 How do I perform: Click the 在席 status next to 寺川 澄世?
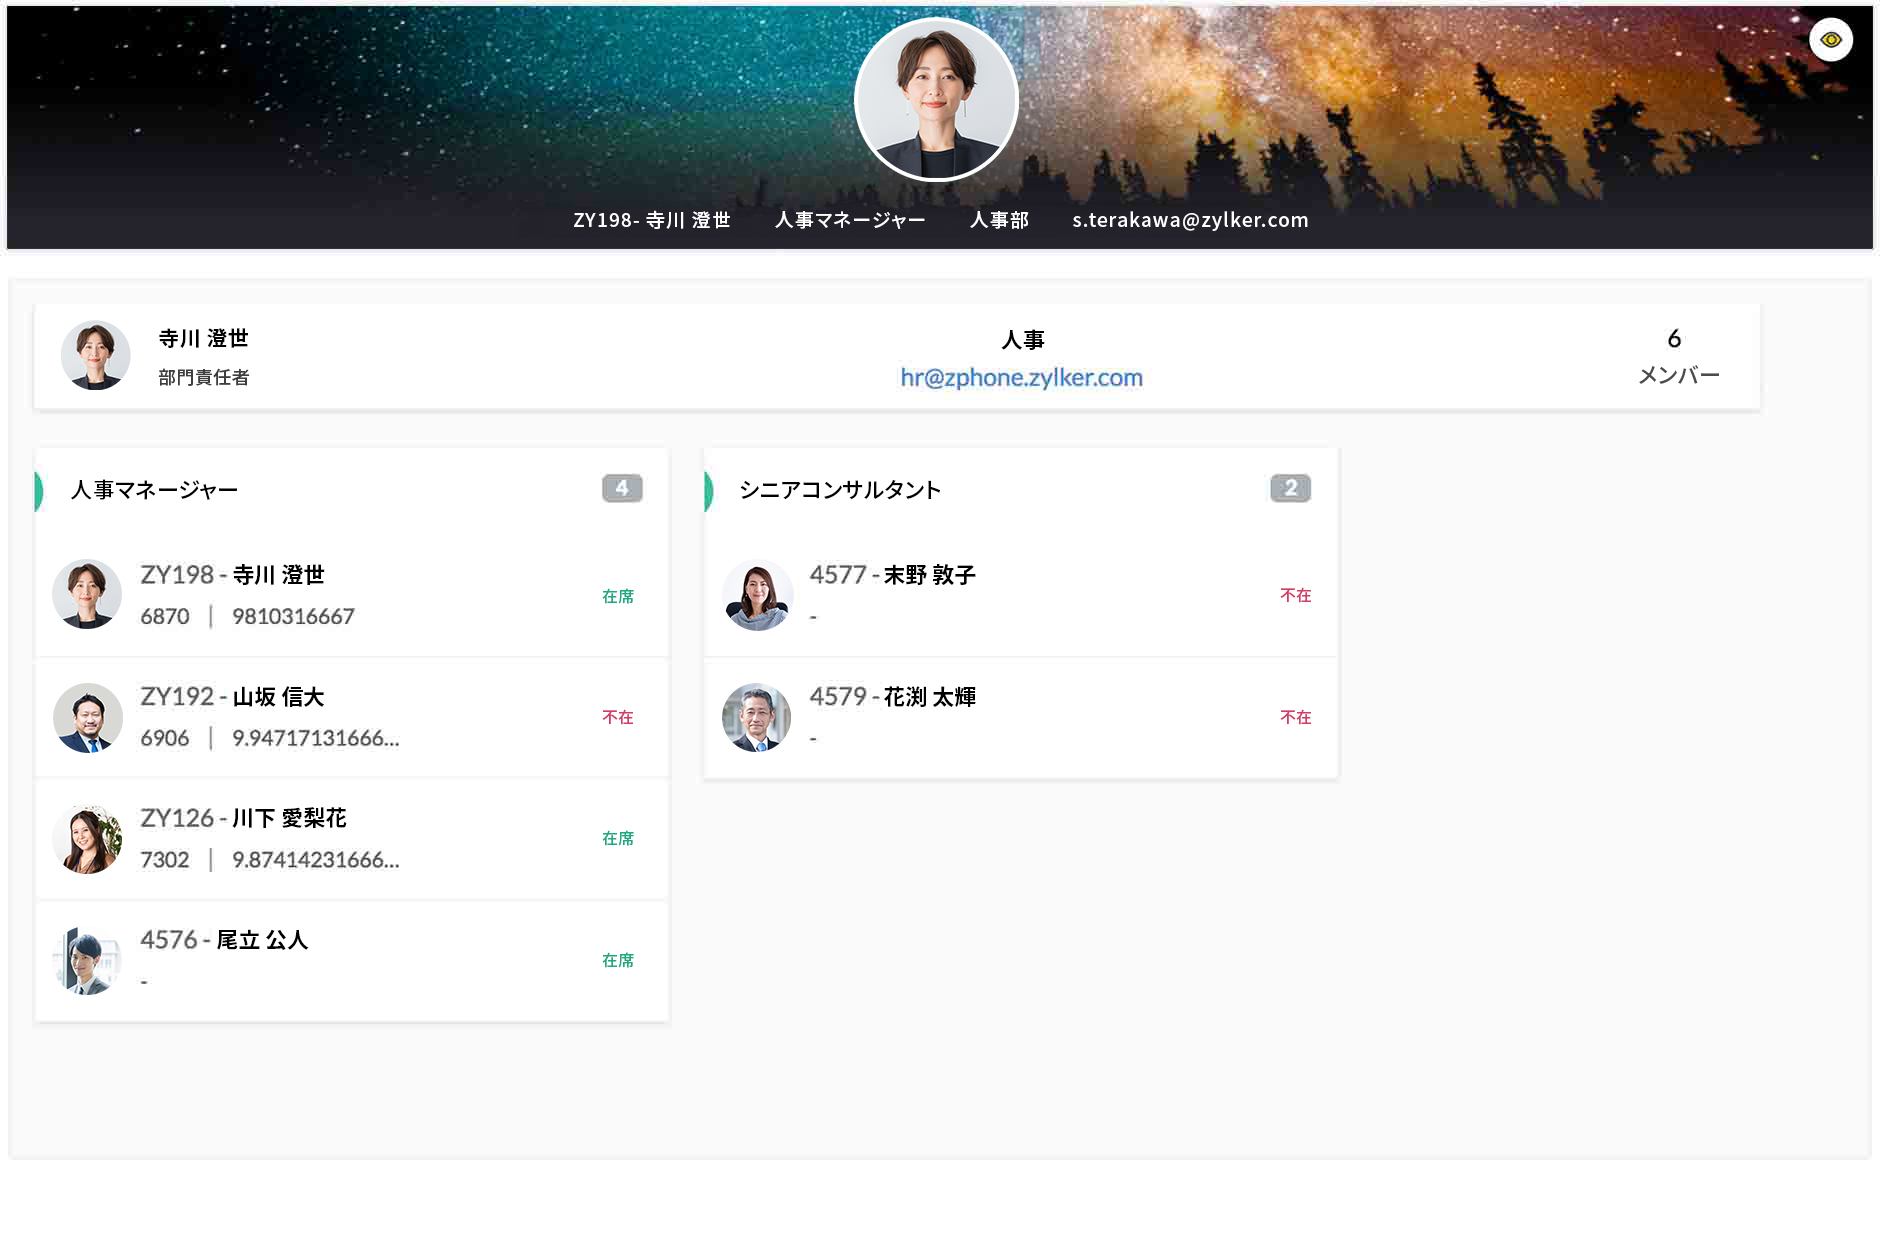tap(617, 595)
